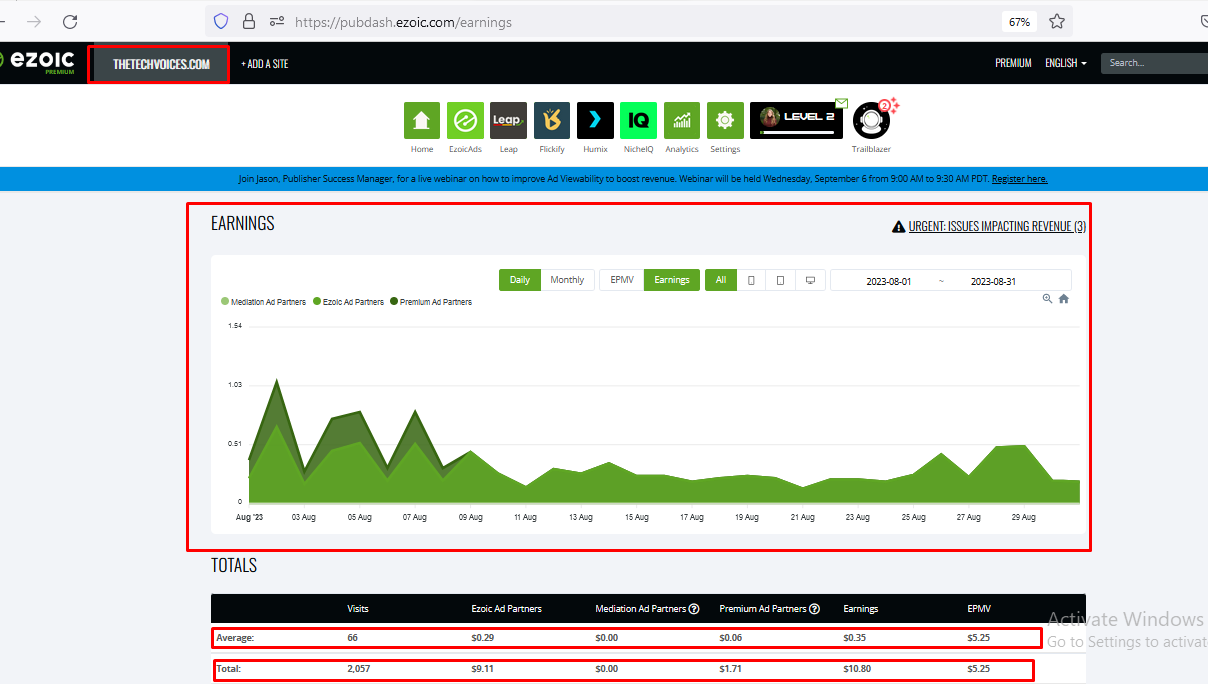1208x684 pixels.
Task: Show EPMV on the chart
Action: click(x=621, y=280)
